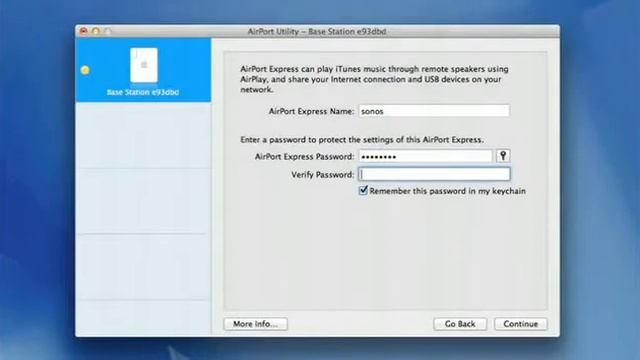Close the AirPort Utility window
This screenshot has height=360, width=640.
pyautogui.click(x=84, y=31)
